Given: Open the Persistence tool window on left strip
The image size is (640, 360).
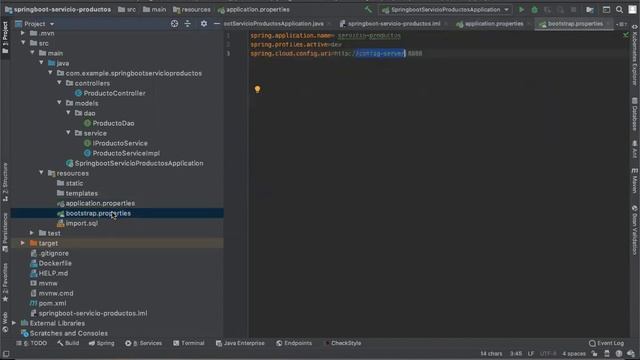Looking at the screenshot, I should (x=5, y=233).
